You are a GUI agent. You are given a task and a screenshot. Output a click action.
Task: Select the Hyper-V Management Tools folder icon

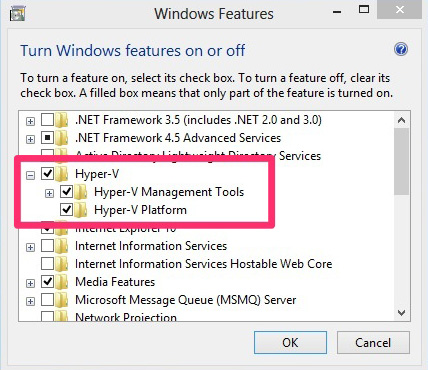(x=81, y=192)
